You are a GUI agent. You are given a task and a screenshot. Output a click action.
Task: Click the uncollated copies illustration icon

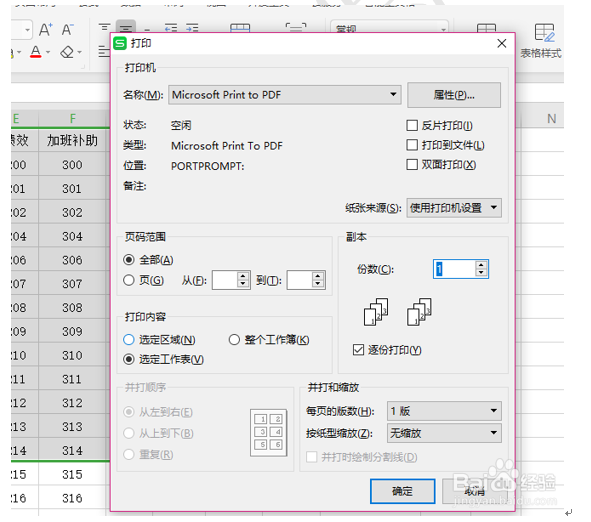[419, 312]
